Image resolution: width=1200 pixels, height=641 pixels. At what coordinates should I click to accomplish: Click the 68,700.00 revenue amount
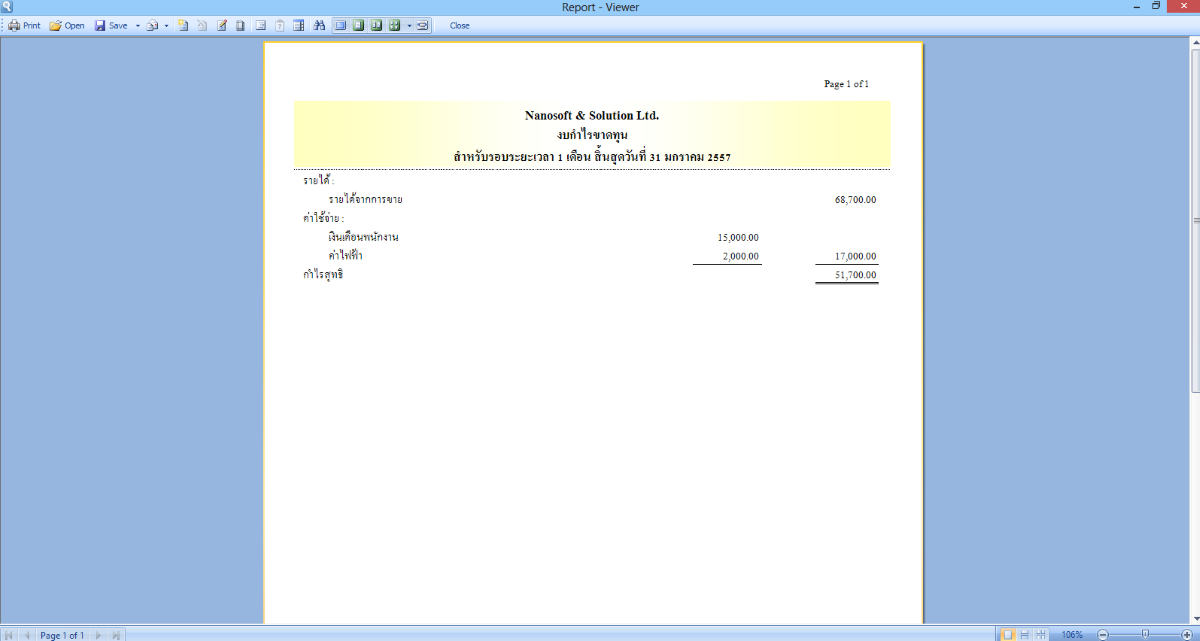[x=856, y=200]
